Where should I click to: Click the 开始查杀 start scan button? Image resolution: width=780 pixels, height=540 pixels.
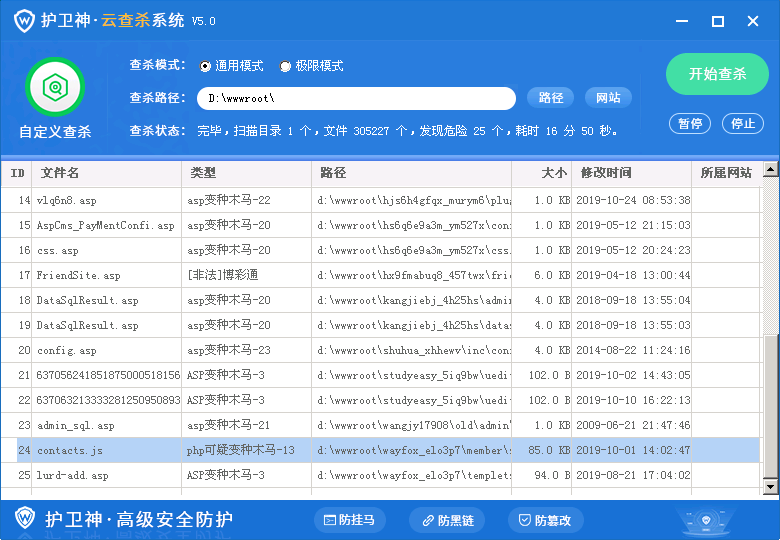click(717, 74)
